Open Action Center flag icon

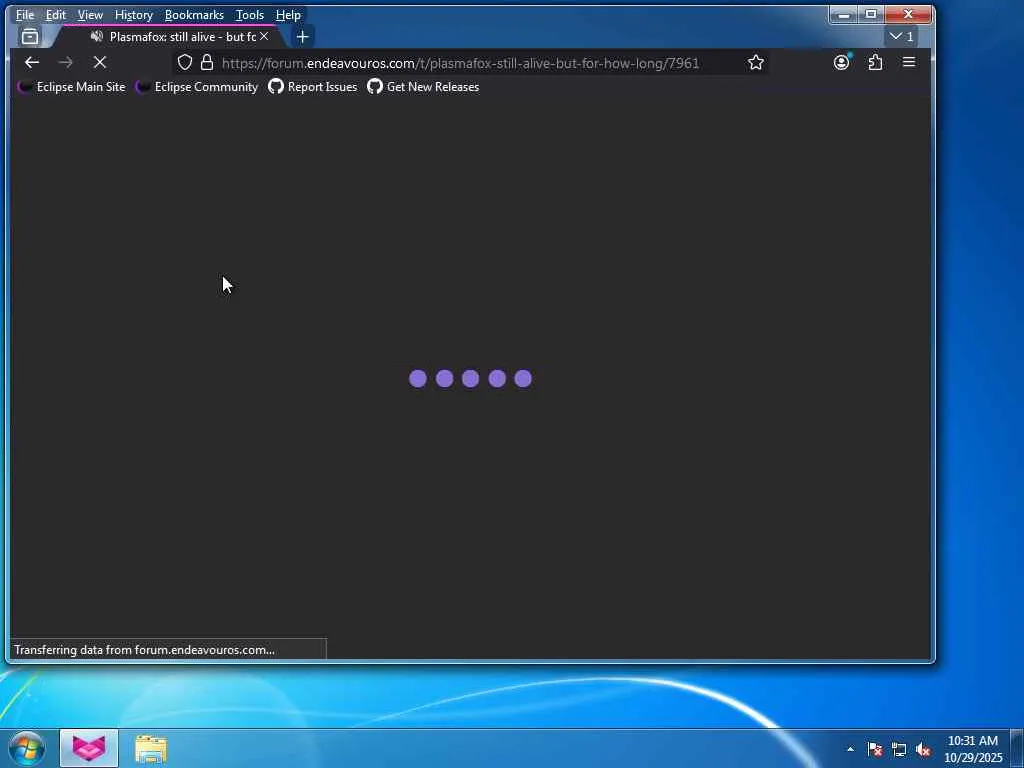point(875,749)
